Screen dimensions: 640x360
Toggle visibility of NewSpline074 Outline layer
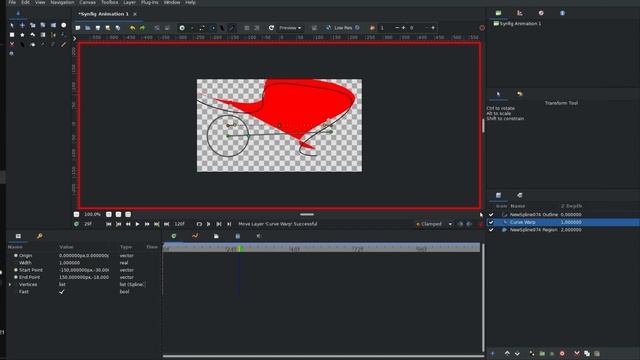[491, 215]
